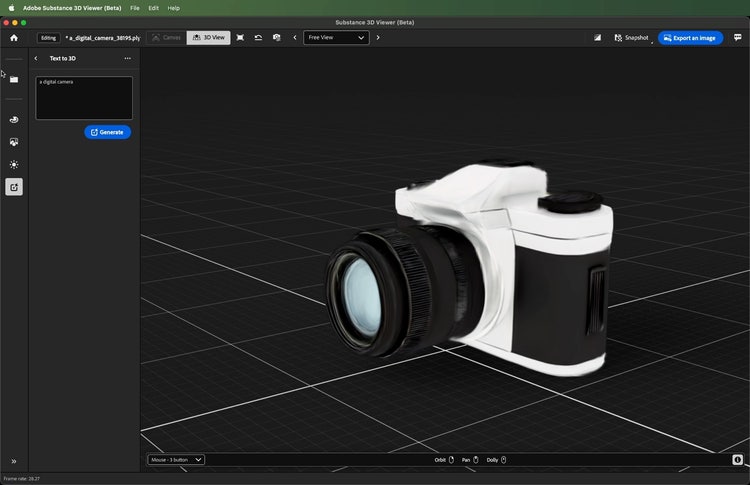
Task: Click the reset camera view icon
Action: 258,37
